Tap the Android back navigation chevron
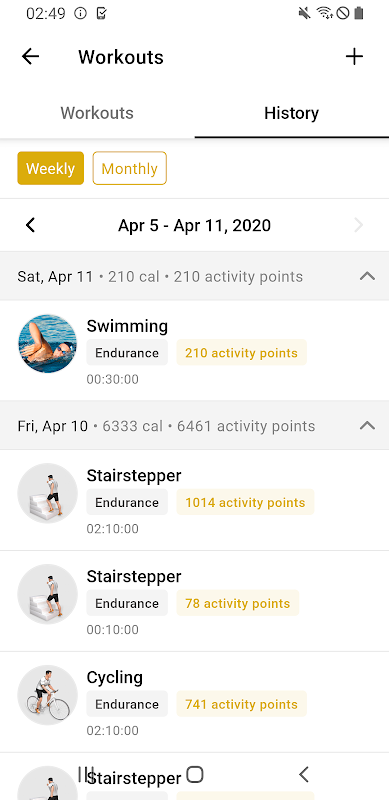Image resolution: width=389 pixels, height=800 pixels. coord(304,774)
